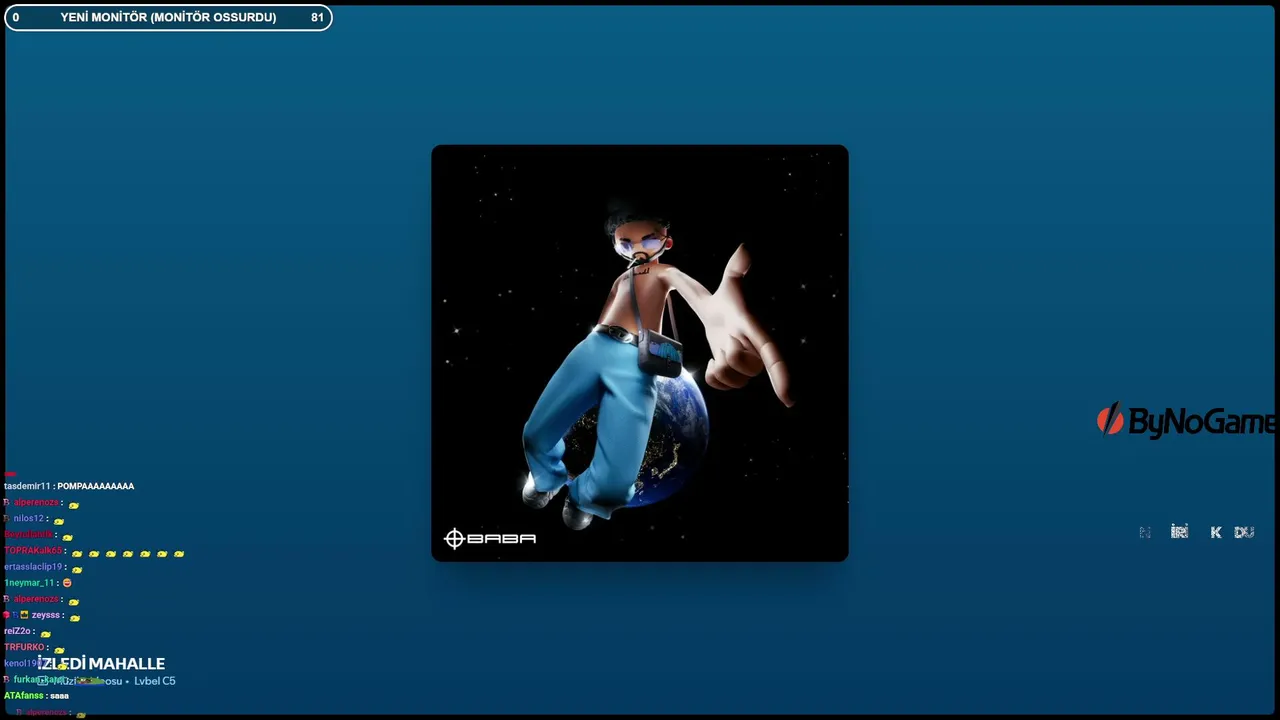Viewport: 1280px width, 720px height.
Task: Click the POMPAAAAAAAAAA message text from tasdemir11
Action: pos(95,486)
